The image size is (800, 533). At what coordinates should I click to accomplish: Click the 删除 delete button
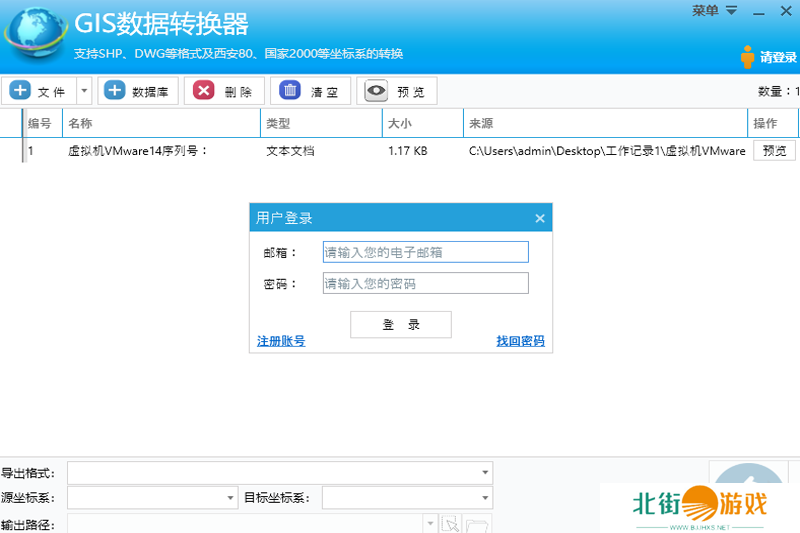(x=224, y=92)
